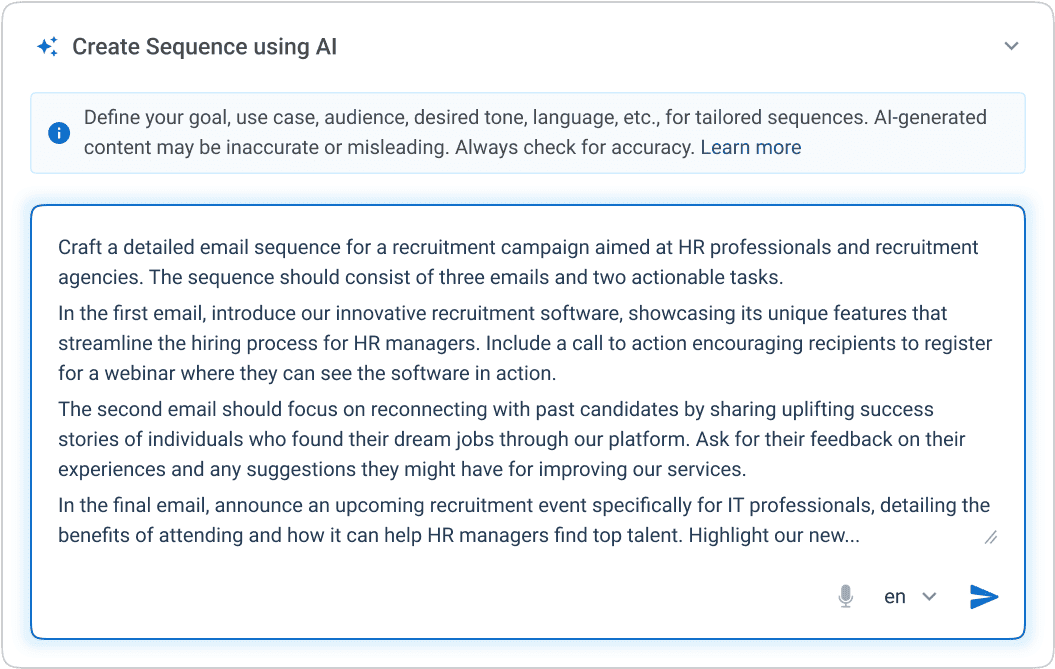
Task: Click the "en" language label
Action: pyautogui.click(x=895, y=597)
